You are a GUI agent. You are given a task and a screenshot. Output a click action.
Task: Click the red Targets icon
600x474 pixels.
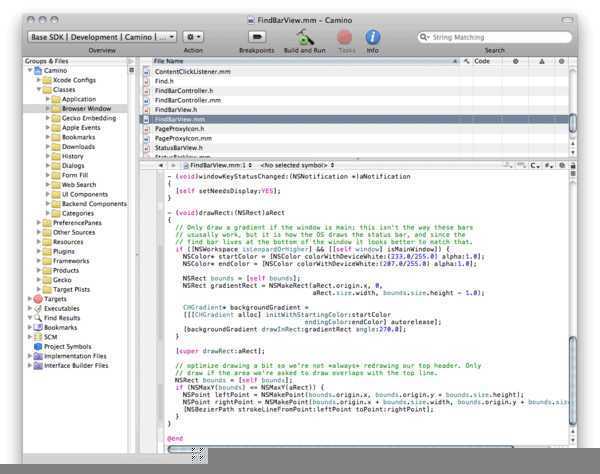[38, 299]
